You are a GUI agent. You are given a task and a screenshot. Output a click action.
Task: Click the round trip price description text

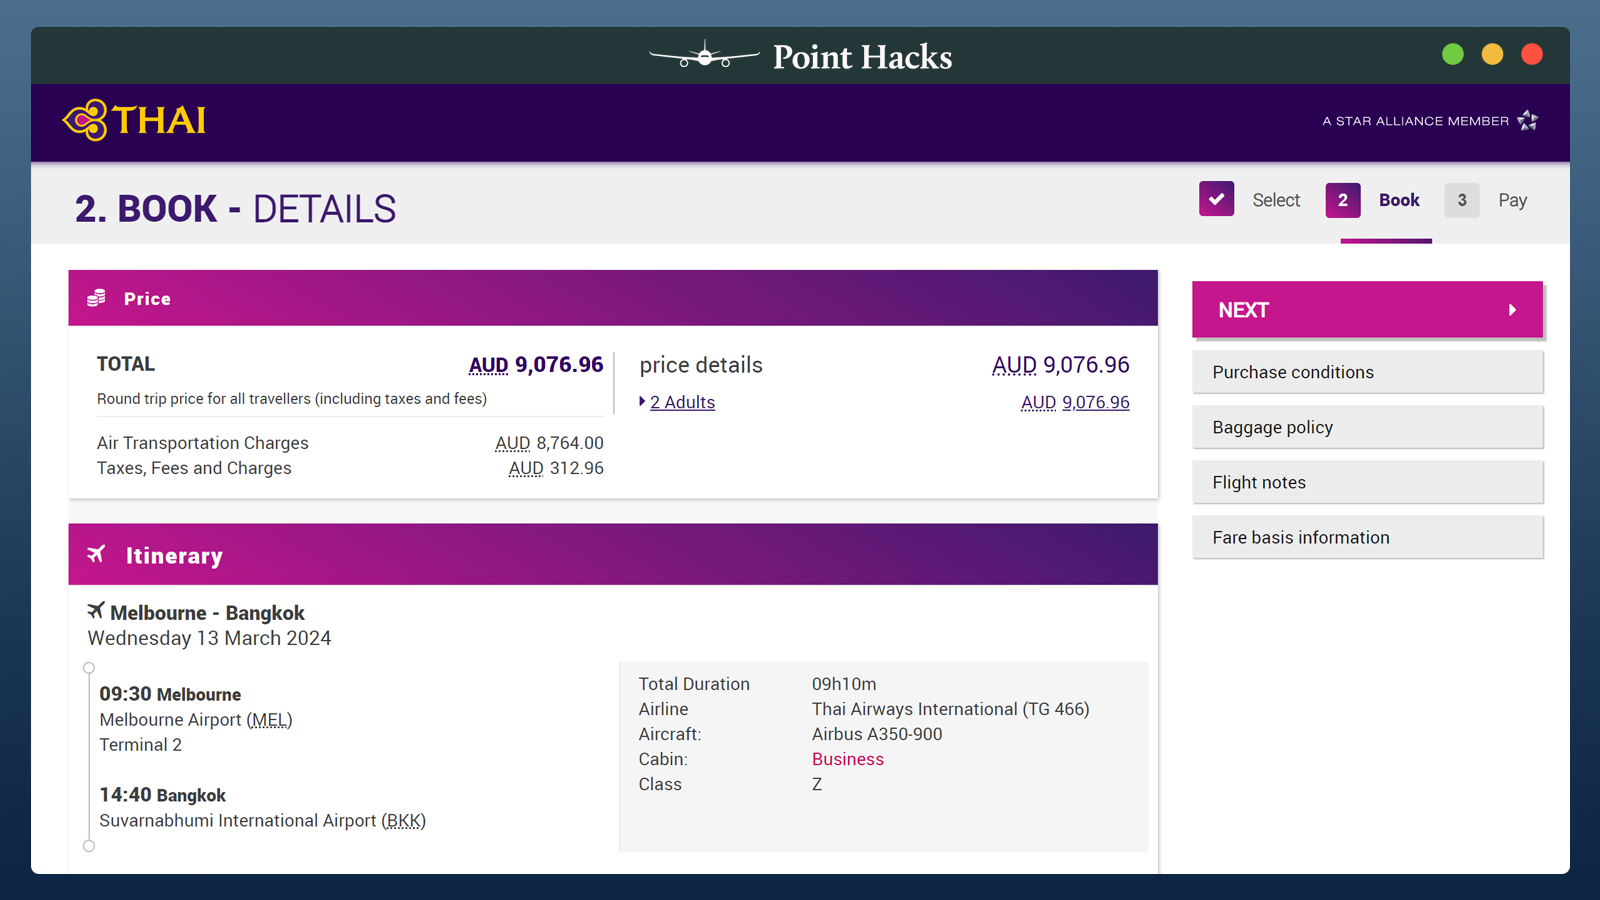[292, 399]
